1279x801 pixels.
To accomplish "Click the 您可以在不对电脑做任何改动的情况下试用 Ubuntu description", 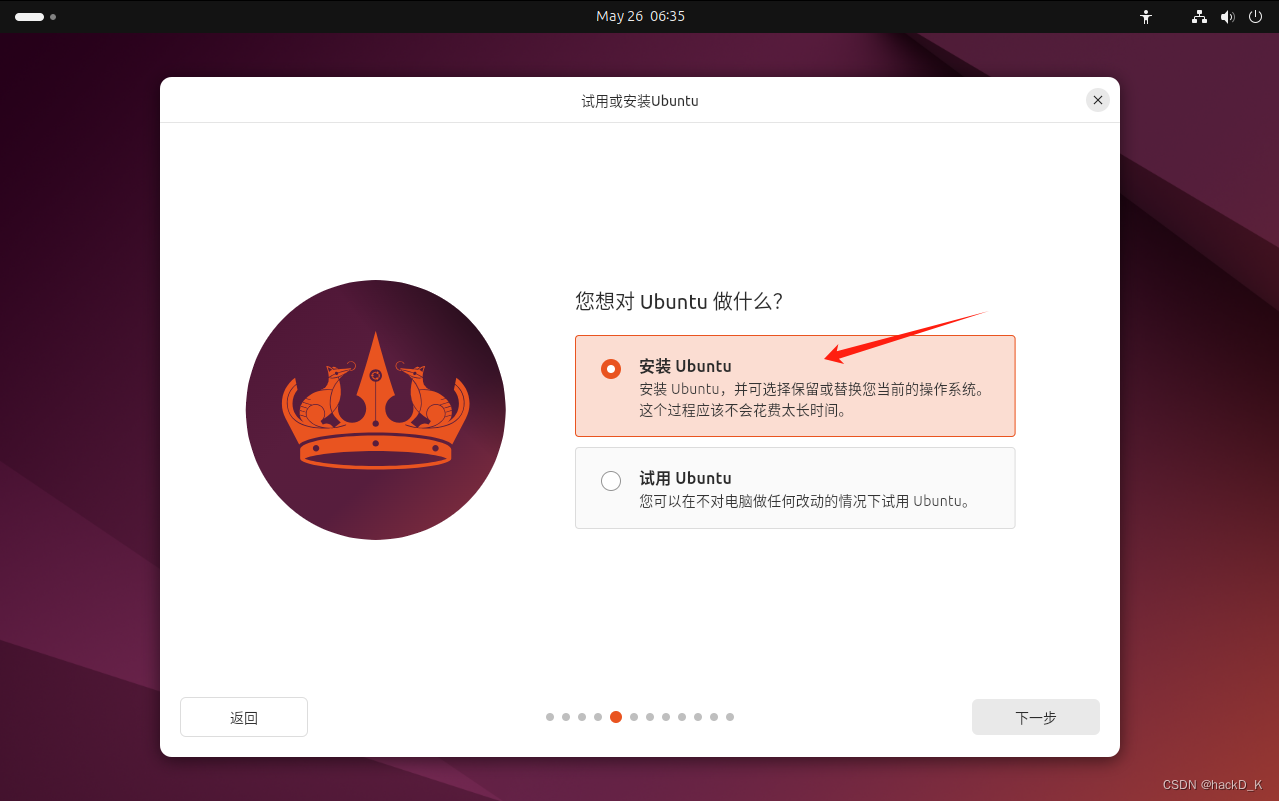I will click(x=805, y=501).
